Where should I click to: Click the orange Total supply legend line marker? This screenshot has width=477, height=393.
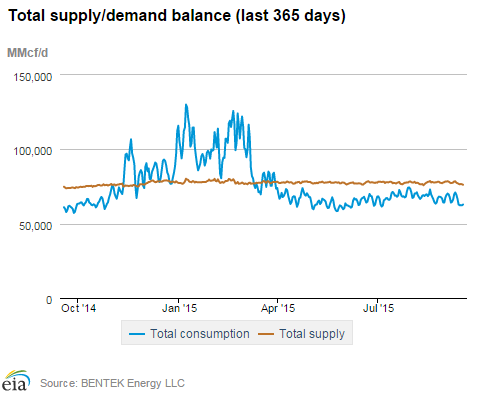[x=266, y=334]
